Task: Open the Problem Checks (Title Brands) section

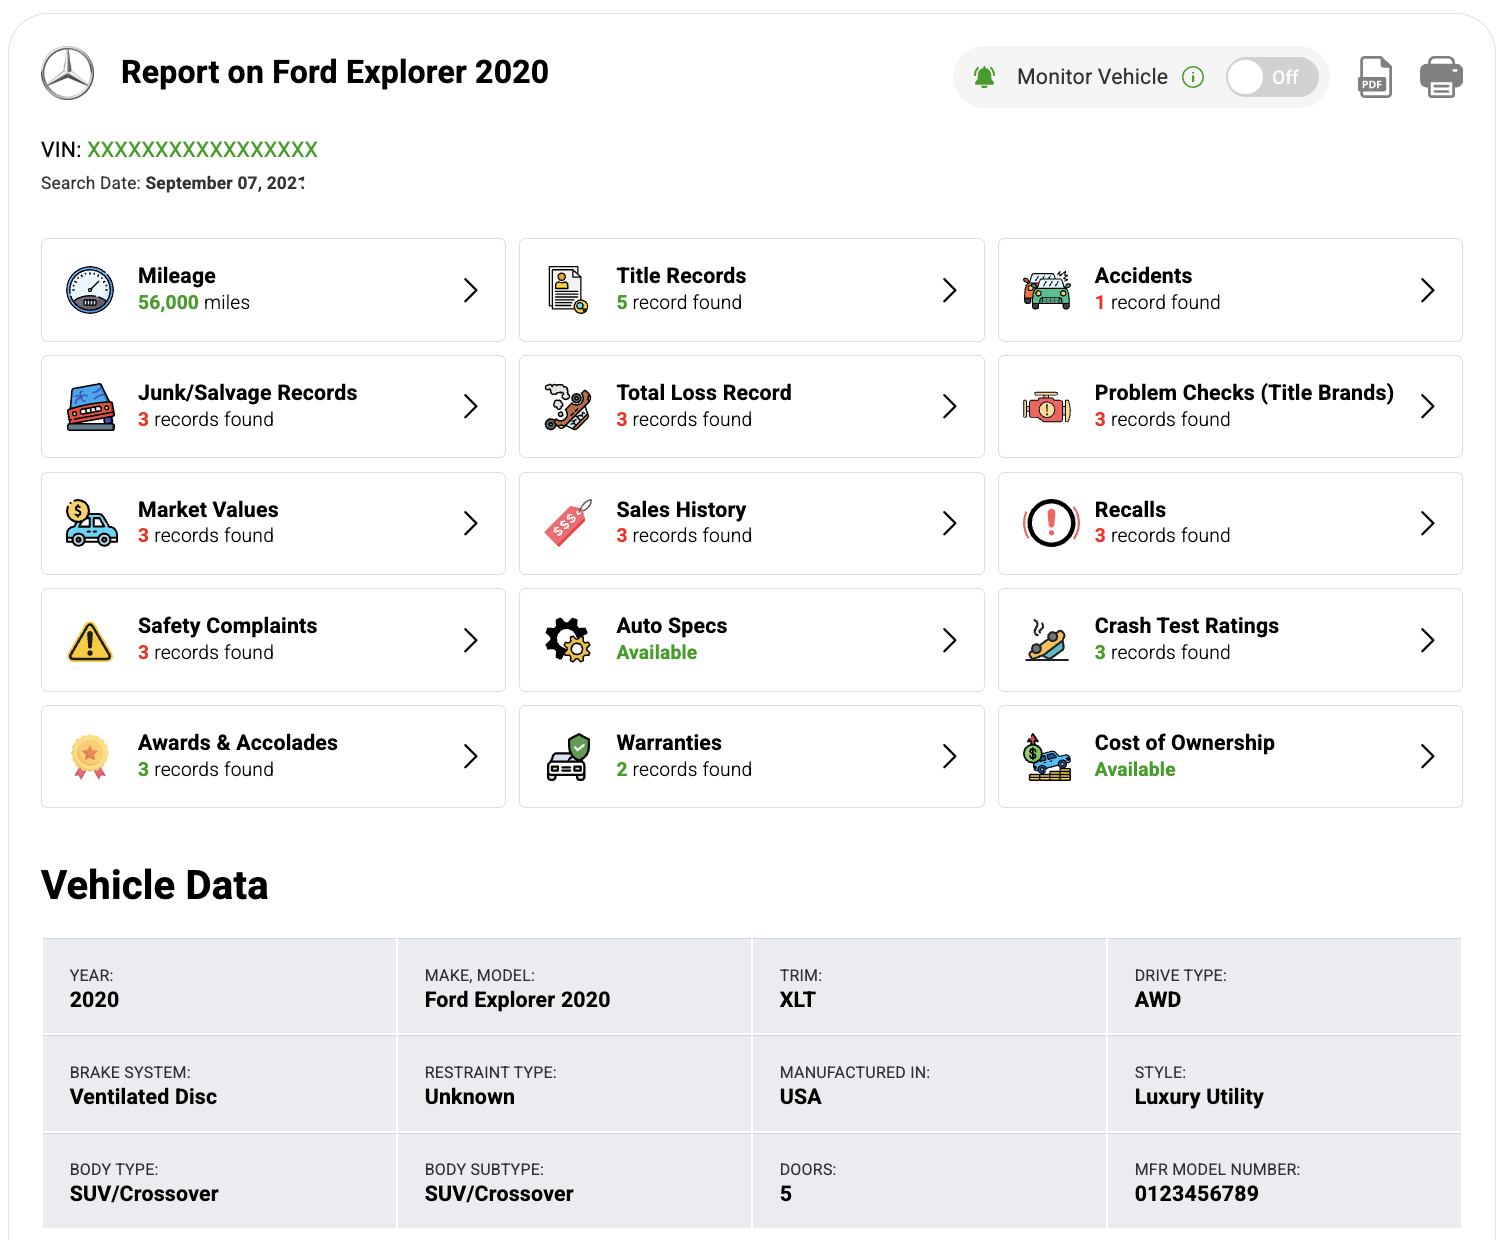Action: point(1428,406)
